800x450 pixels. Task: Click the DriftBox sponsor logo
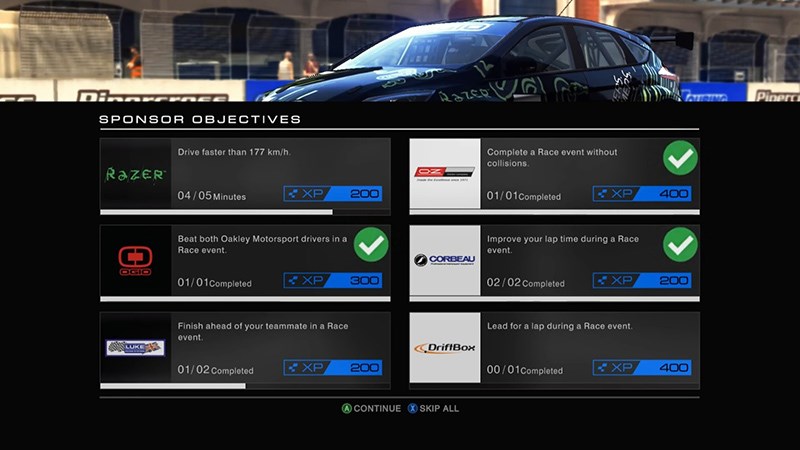pyautogui.click(x=444, y=348)
